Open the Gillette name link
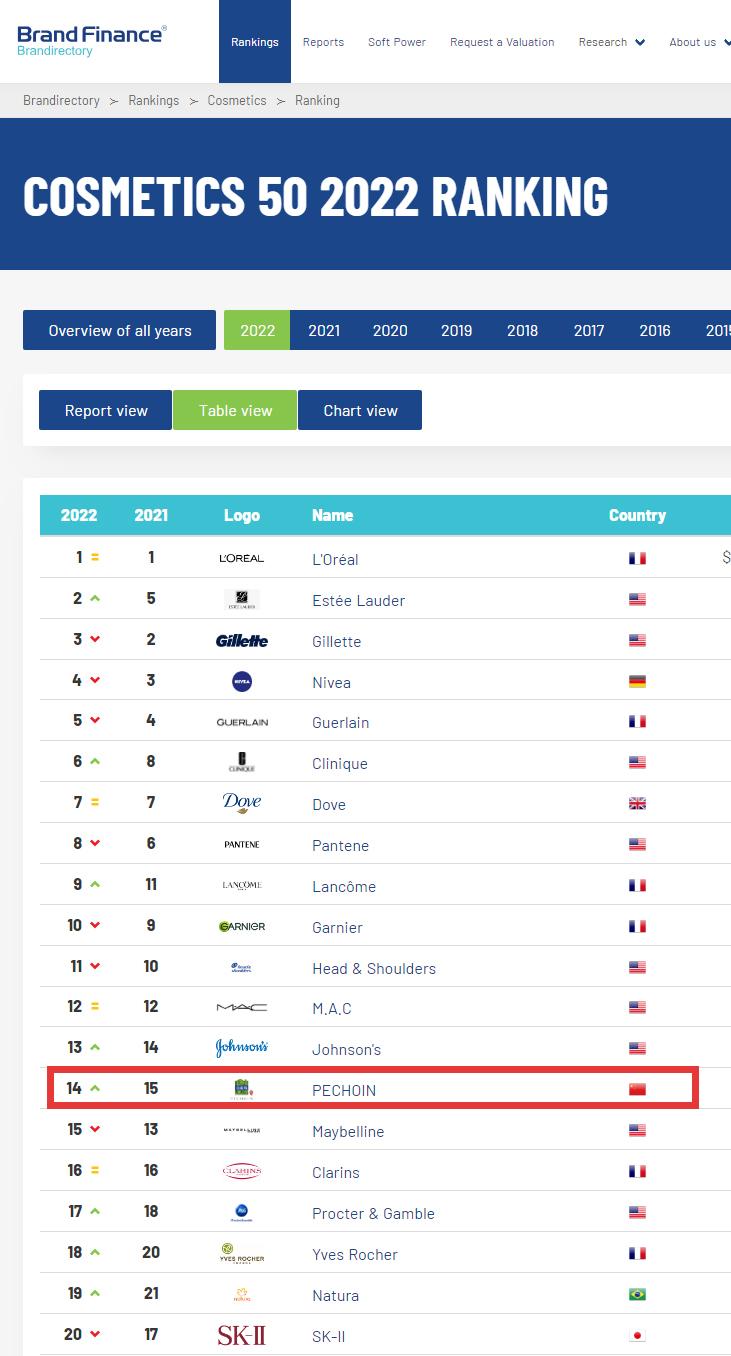Image resolution: width=731 pixels, height=1356 pixels. 336,641
